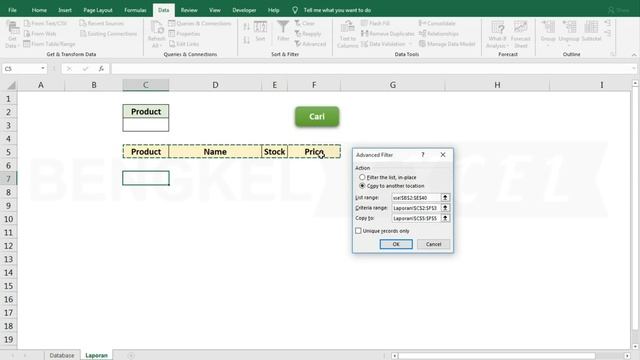
Task: Click the Sort button in ribbon
Action: (x=260, y=31)
